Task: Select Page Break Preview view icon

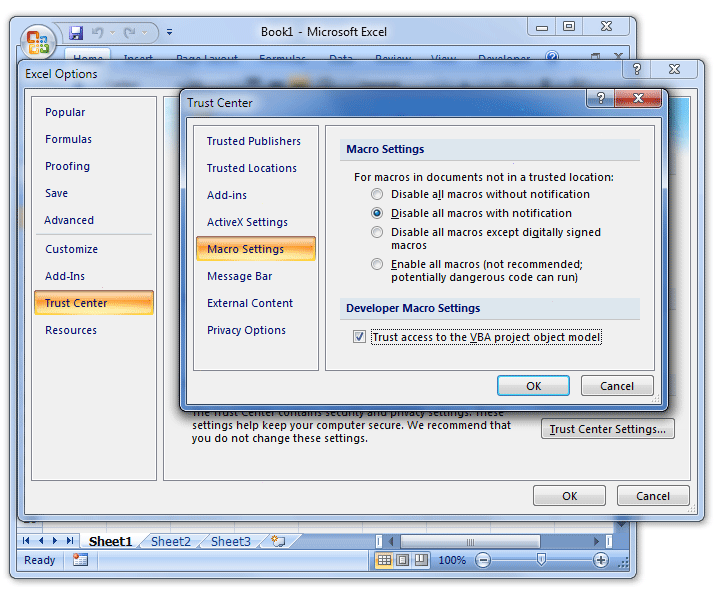Action: (x=421, y=560)
